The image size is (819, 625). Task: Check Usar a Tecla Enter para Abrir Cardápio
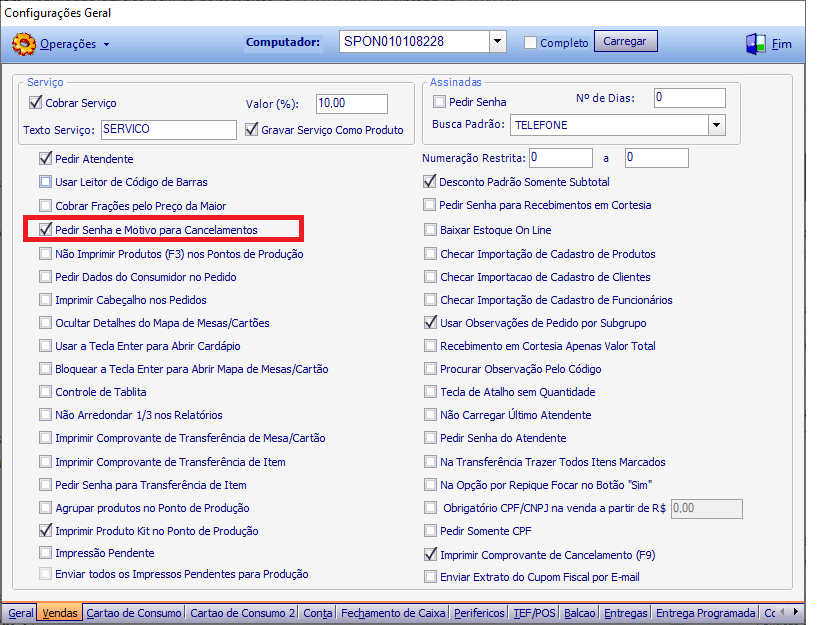pyautogui.click(x=45, y=346)
